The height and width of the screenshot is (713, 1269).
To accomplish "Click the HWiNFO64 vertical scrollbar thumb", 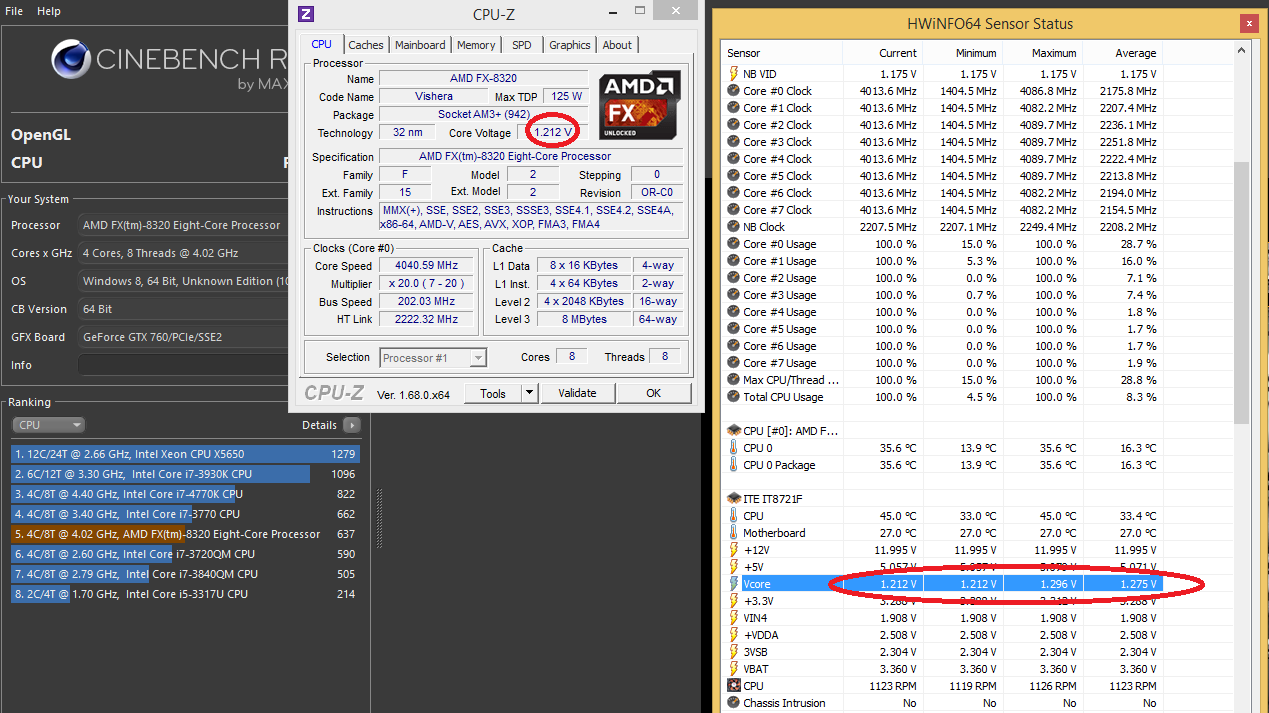I will click(1242, 292).
